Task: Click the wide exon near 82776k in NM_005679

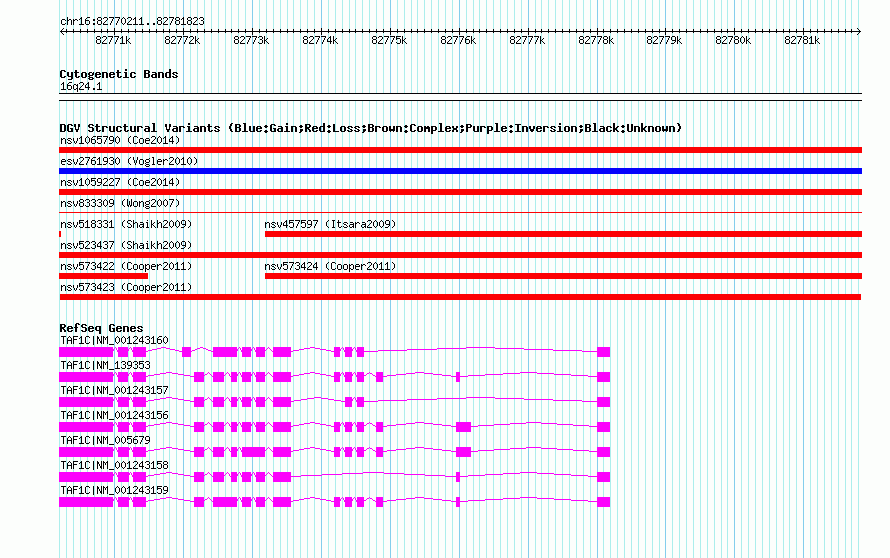Action: (x=463, y=452)
